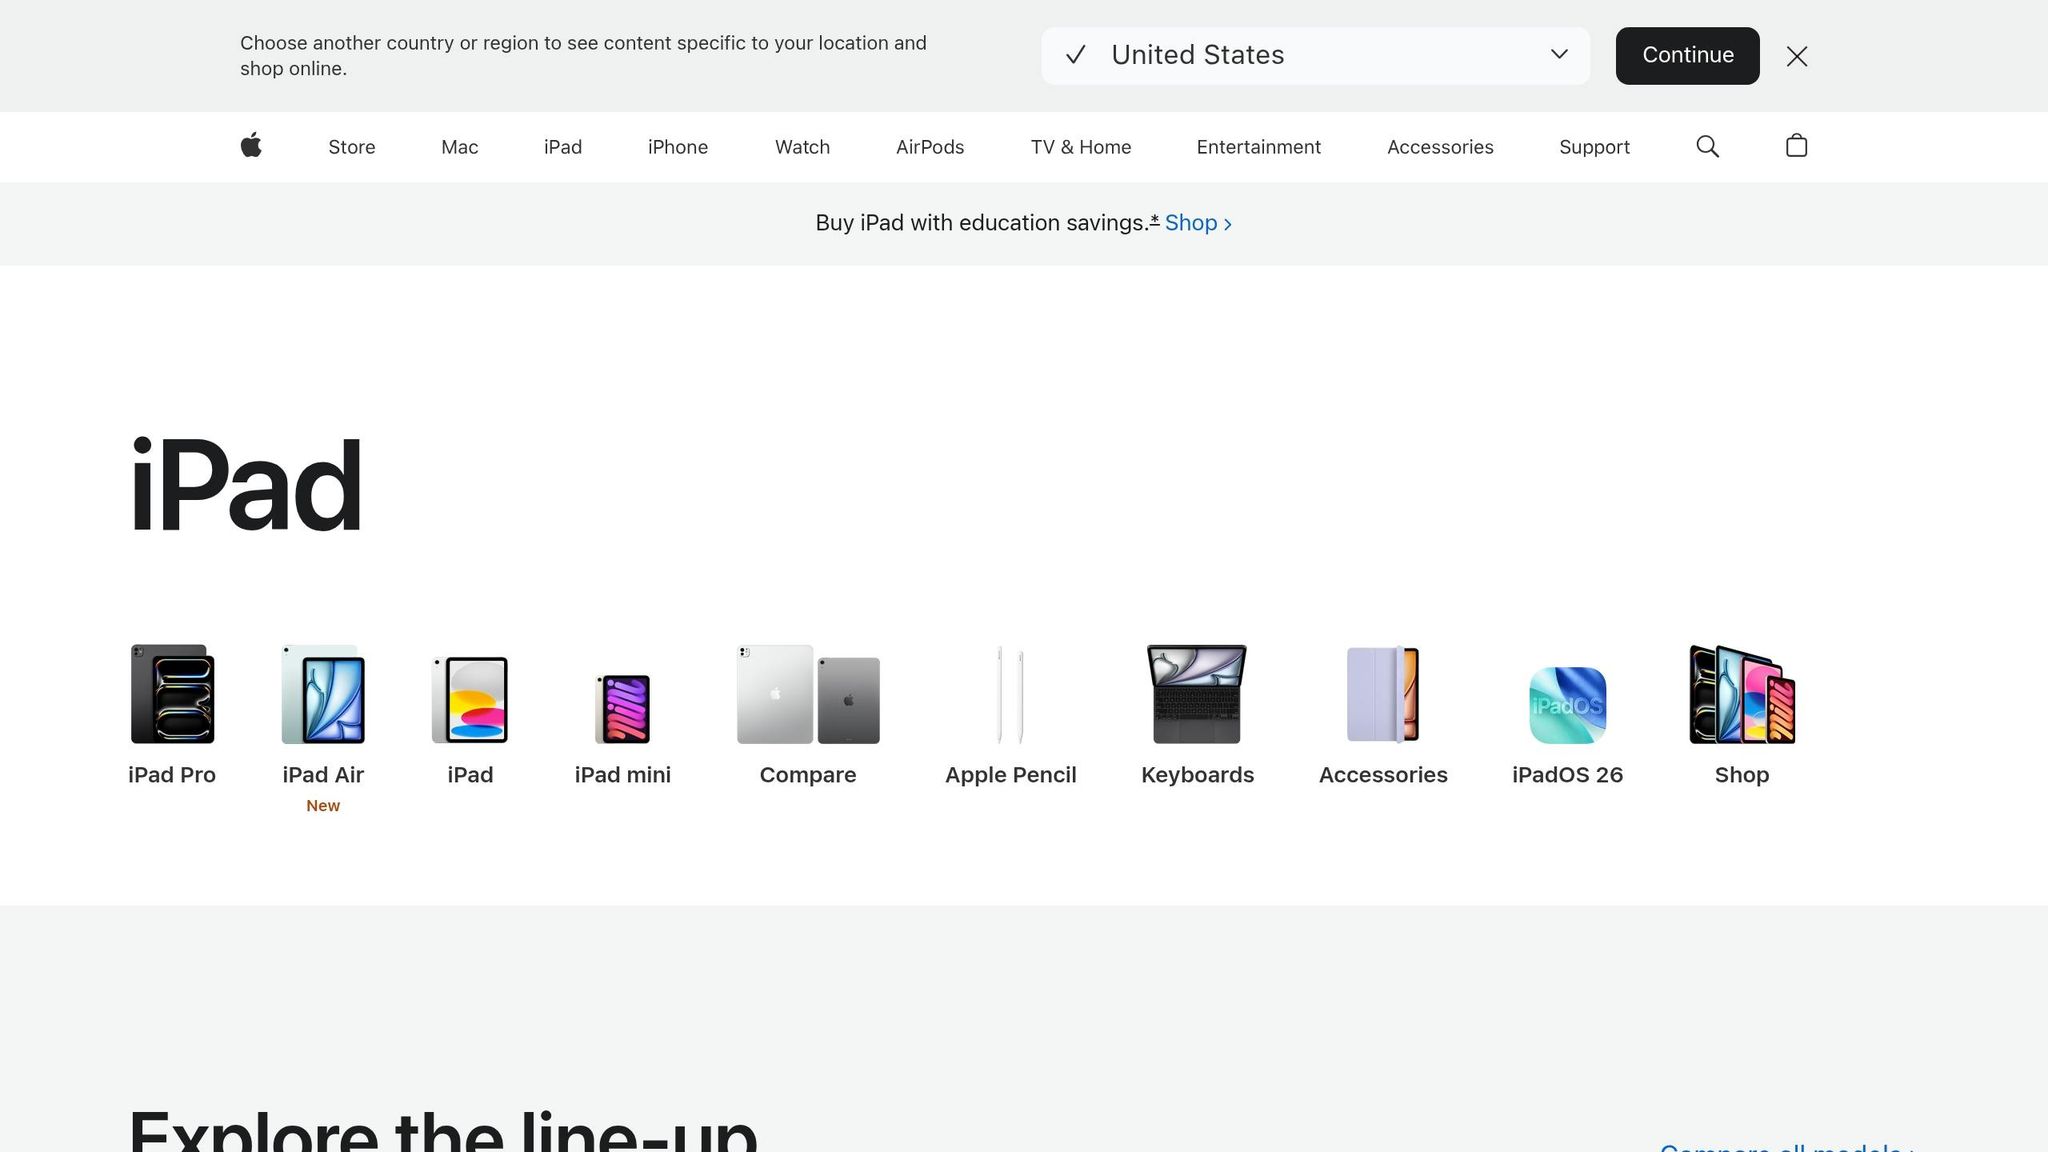Click the Buy iPad with education savings text

(982, 223)
